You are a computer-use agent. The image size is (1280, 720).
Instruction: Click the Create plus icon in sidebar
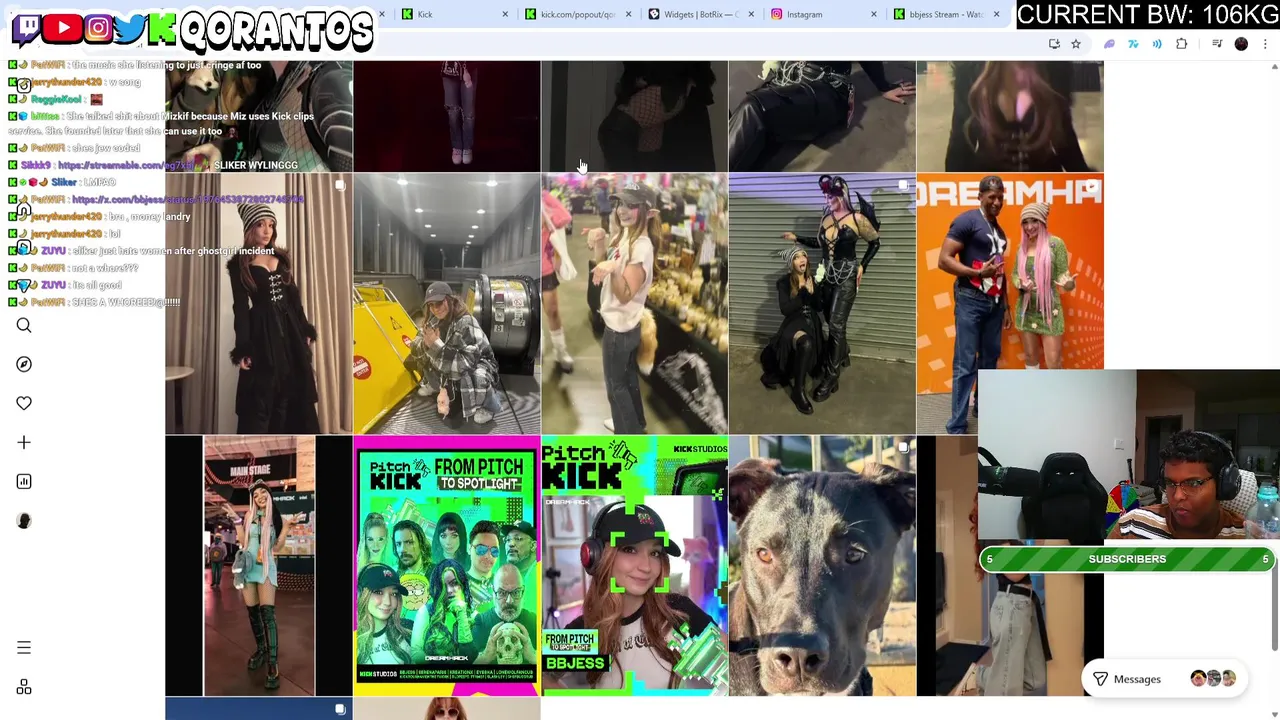tap(24, 442)
